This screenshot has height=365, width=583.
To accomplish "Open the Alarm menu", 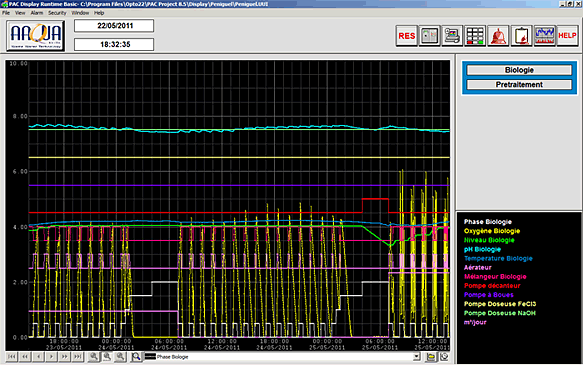I will (x=37, y=13).
